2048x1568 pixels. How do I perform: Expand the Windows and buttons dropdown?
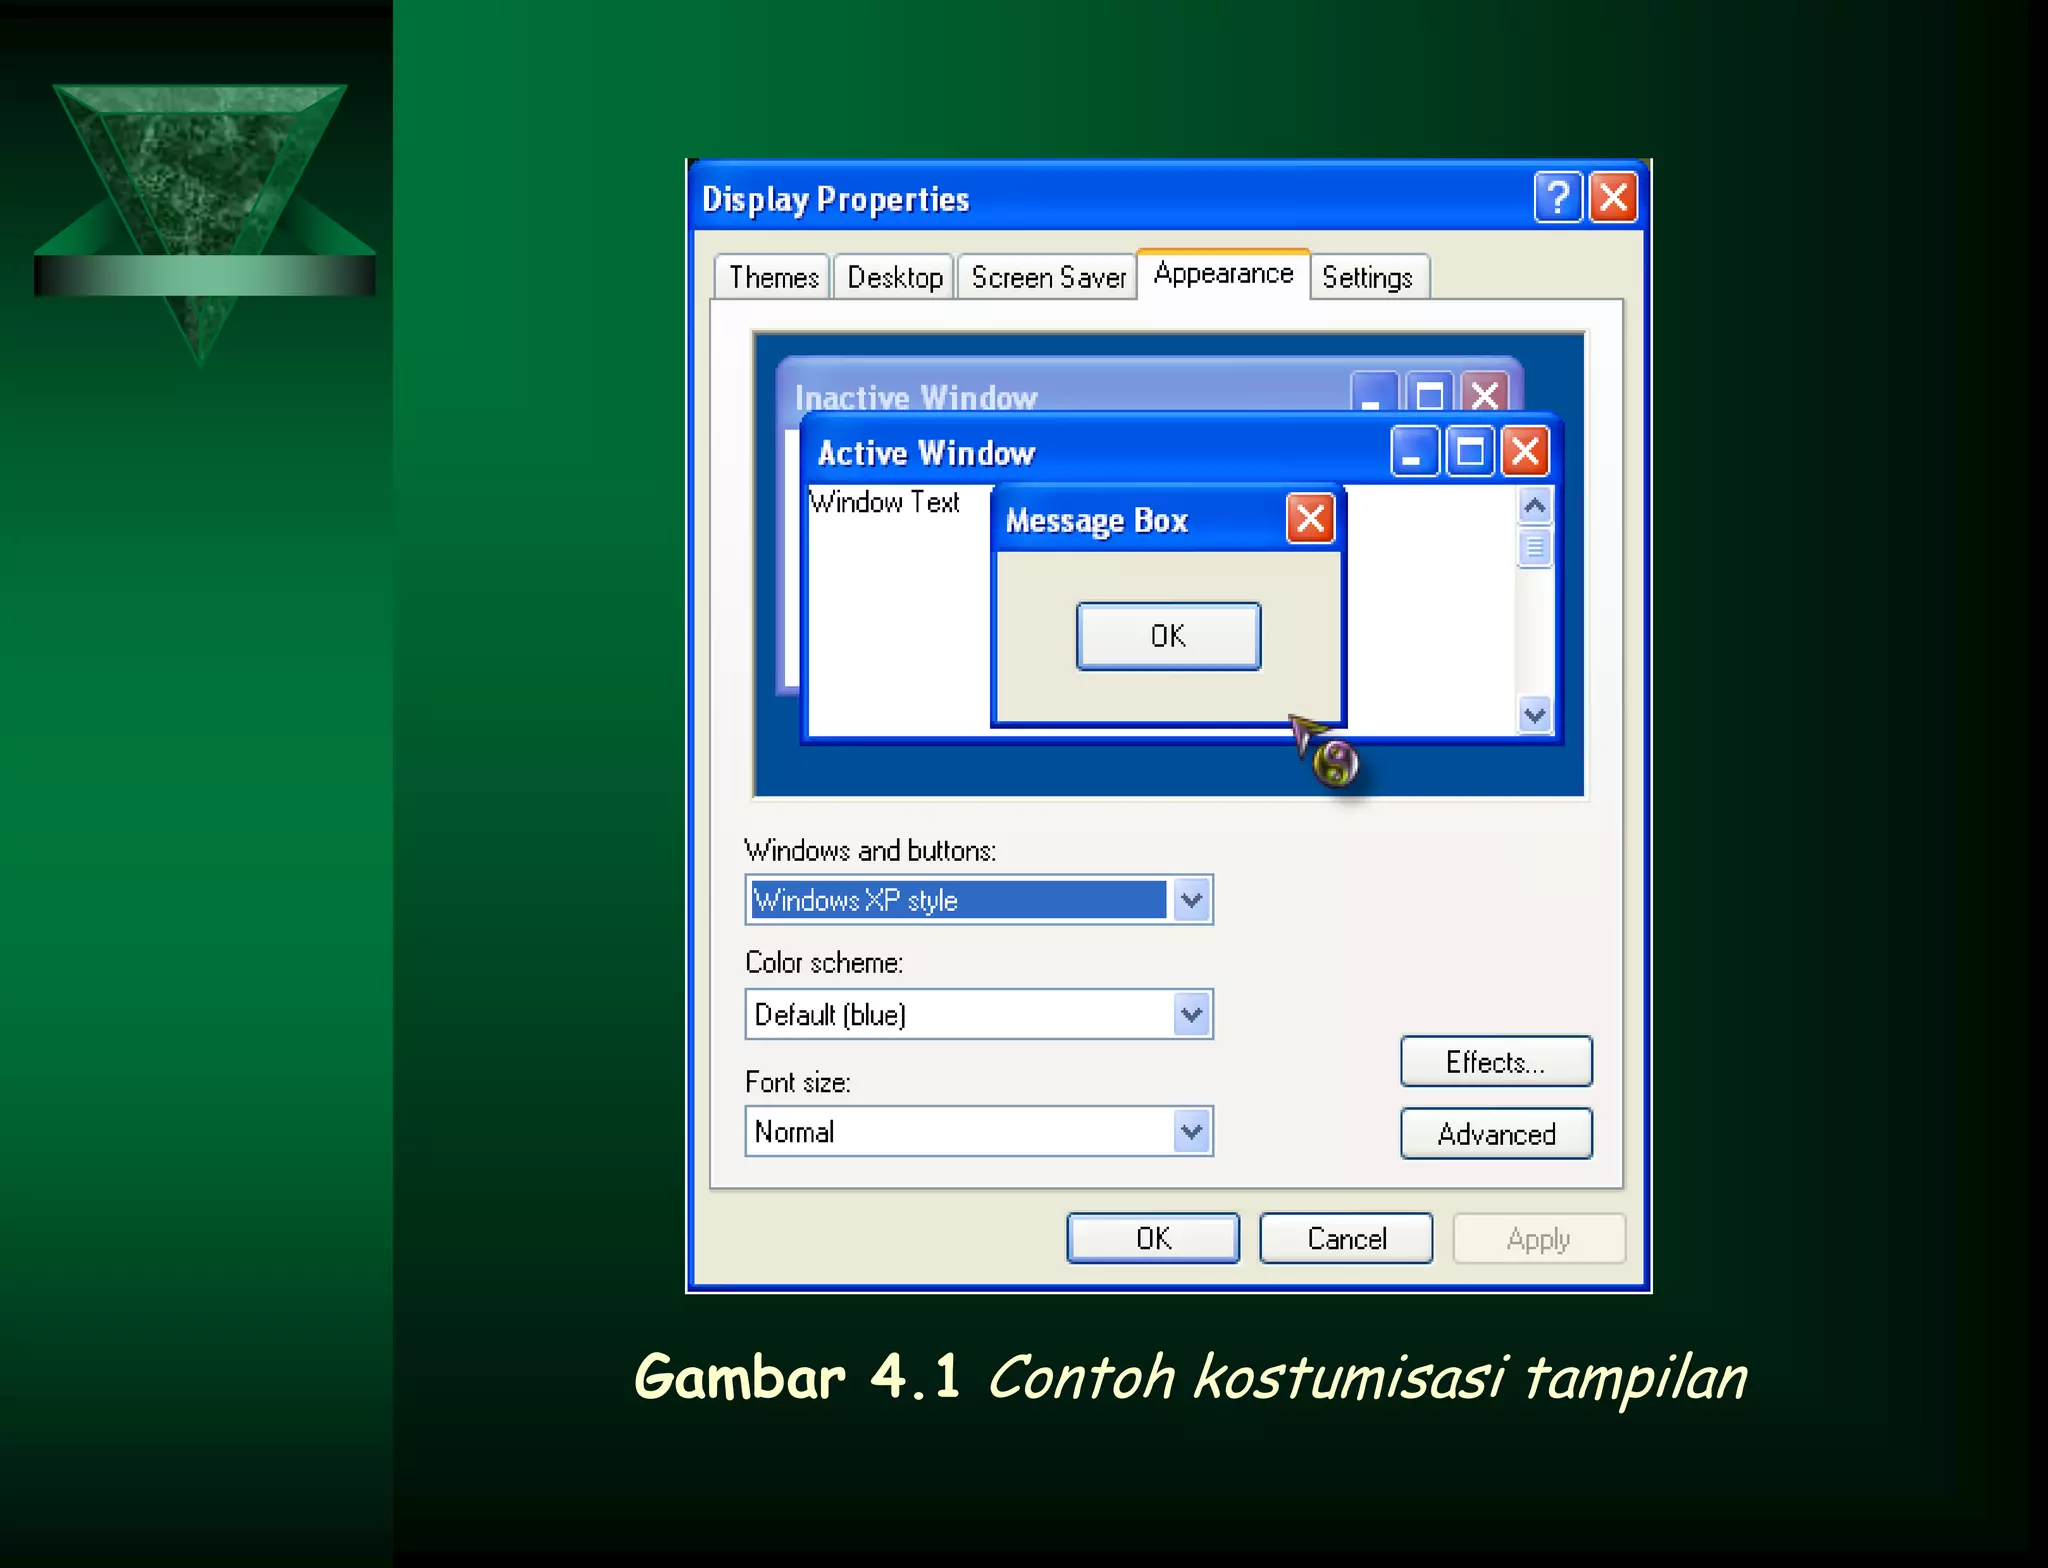[1190, 900]
